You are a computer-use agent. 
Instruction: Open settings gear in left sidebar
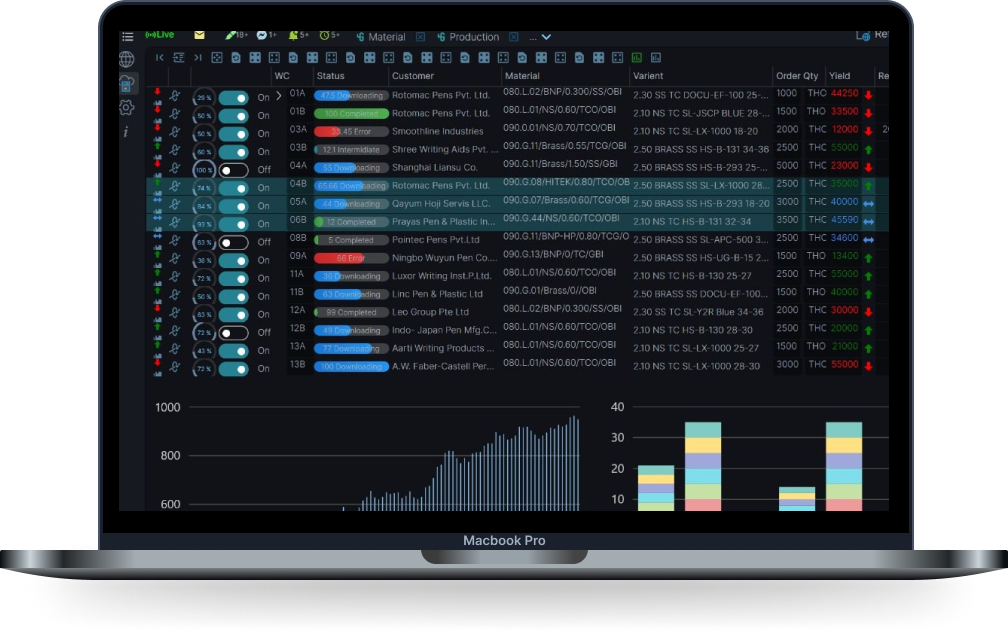[127, 107]
